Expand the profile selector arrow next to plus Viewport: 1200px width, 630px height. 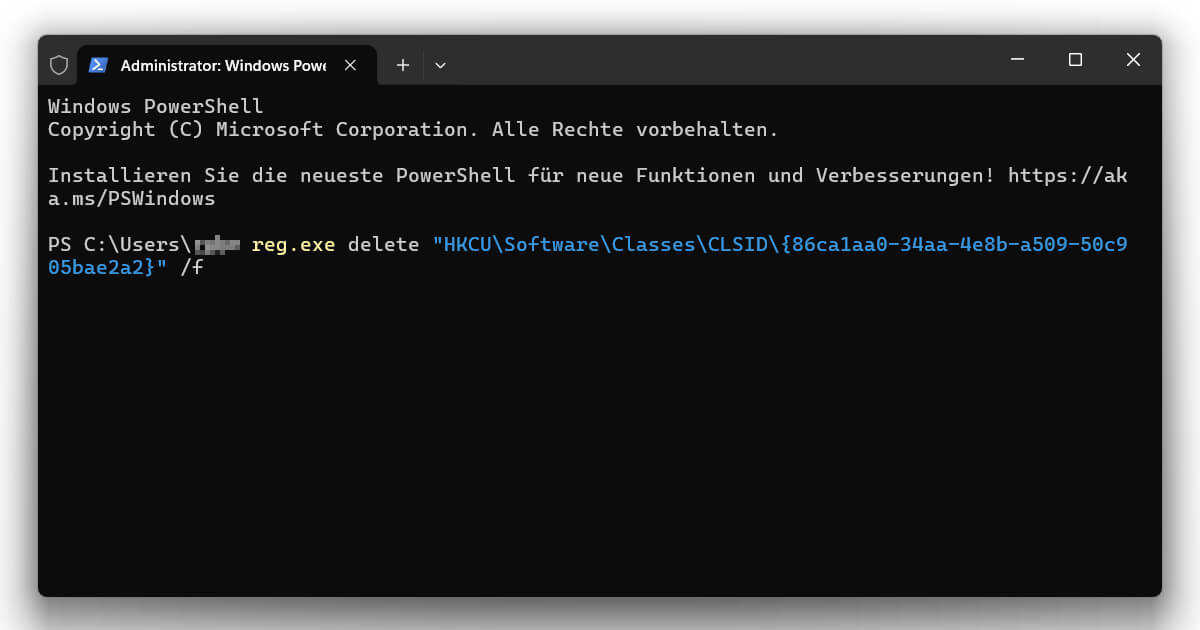440,64
